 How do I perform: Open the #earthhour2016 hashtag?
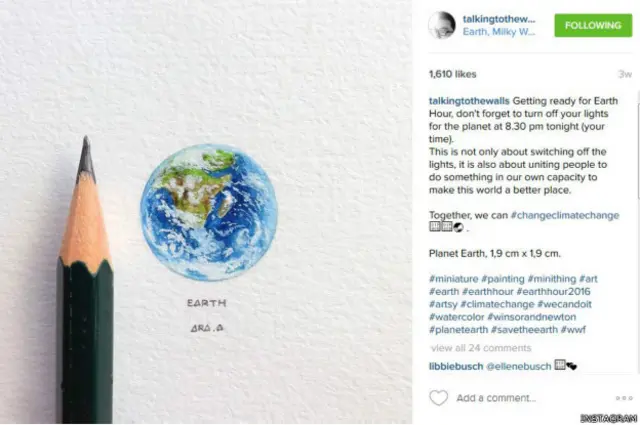coord(553,291)
